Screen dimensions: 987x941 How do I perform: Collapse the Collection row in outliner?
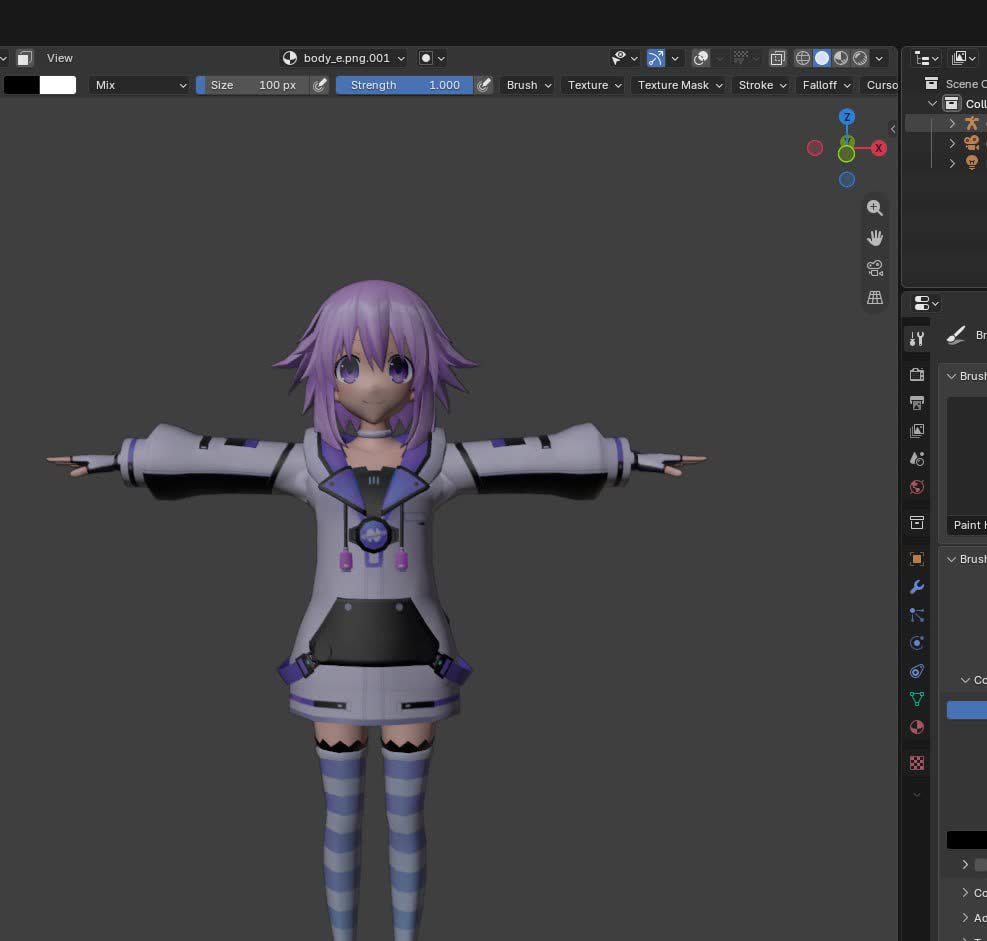click(x=932, y=103)
